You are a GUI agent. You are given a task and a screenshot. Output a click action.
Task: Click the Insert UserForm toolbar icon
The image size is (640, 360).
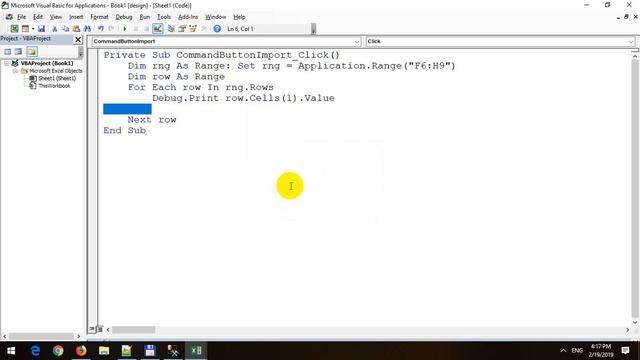tap(25, 29)
